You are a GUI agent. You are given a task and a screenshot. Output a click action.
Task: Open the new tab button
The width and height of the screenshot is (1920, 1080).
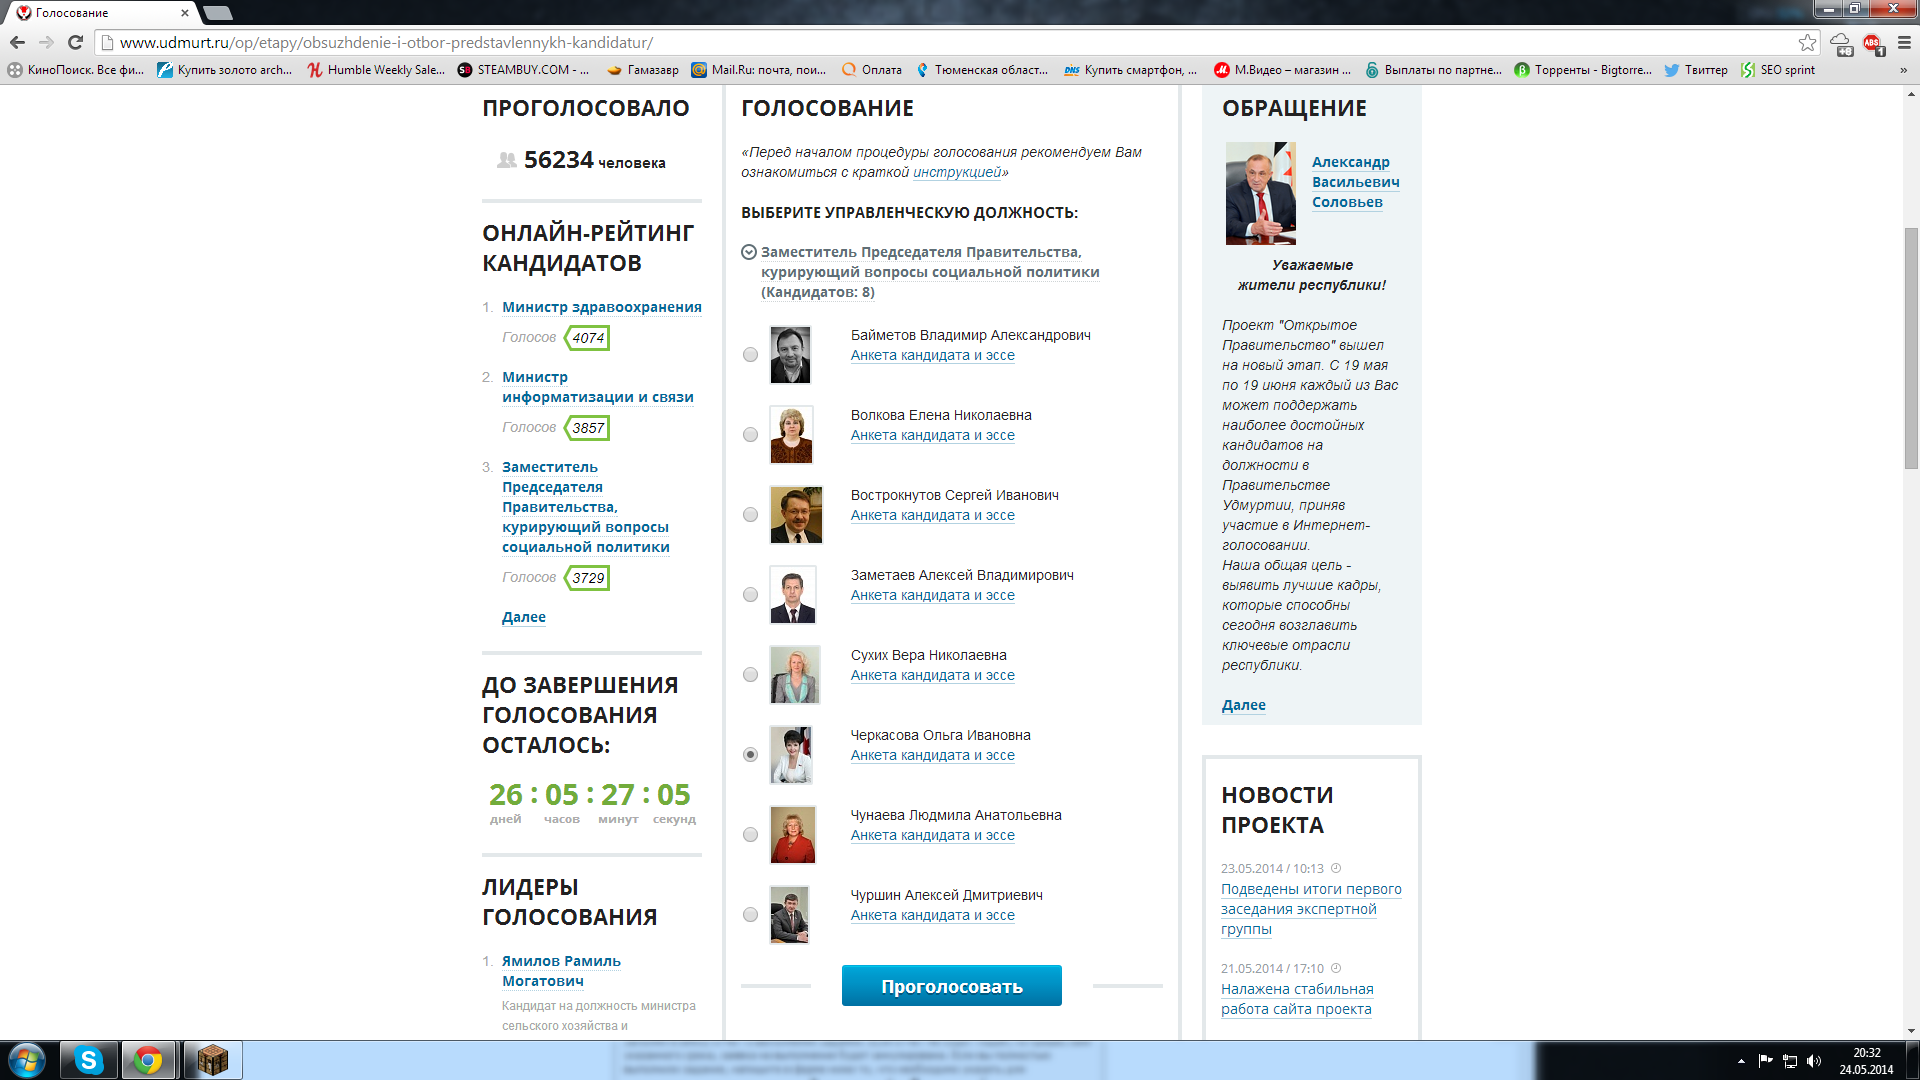217,13
